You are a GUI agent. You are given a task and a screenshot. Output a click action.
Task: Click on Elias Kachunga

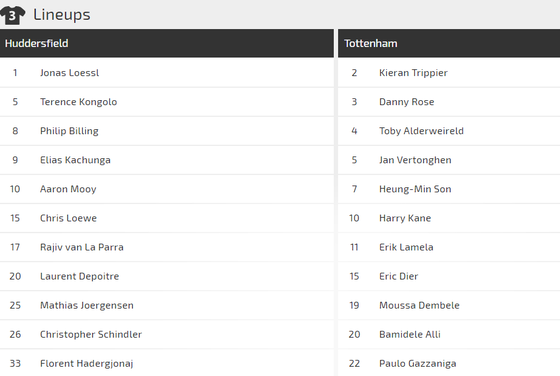click(x=75, y=160)
